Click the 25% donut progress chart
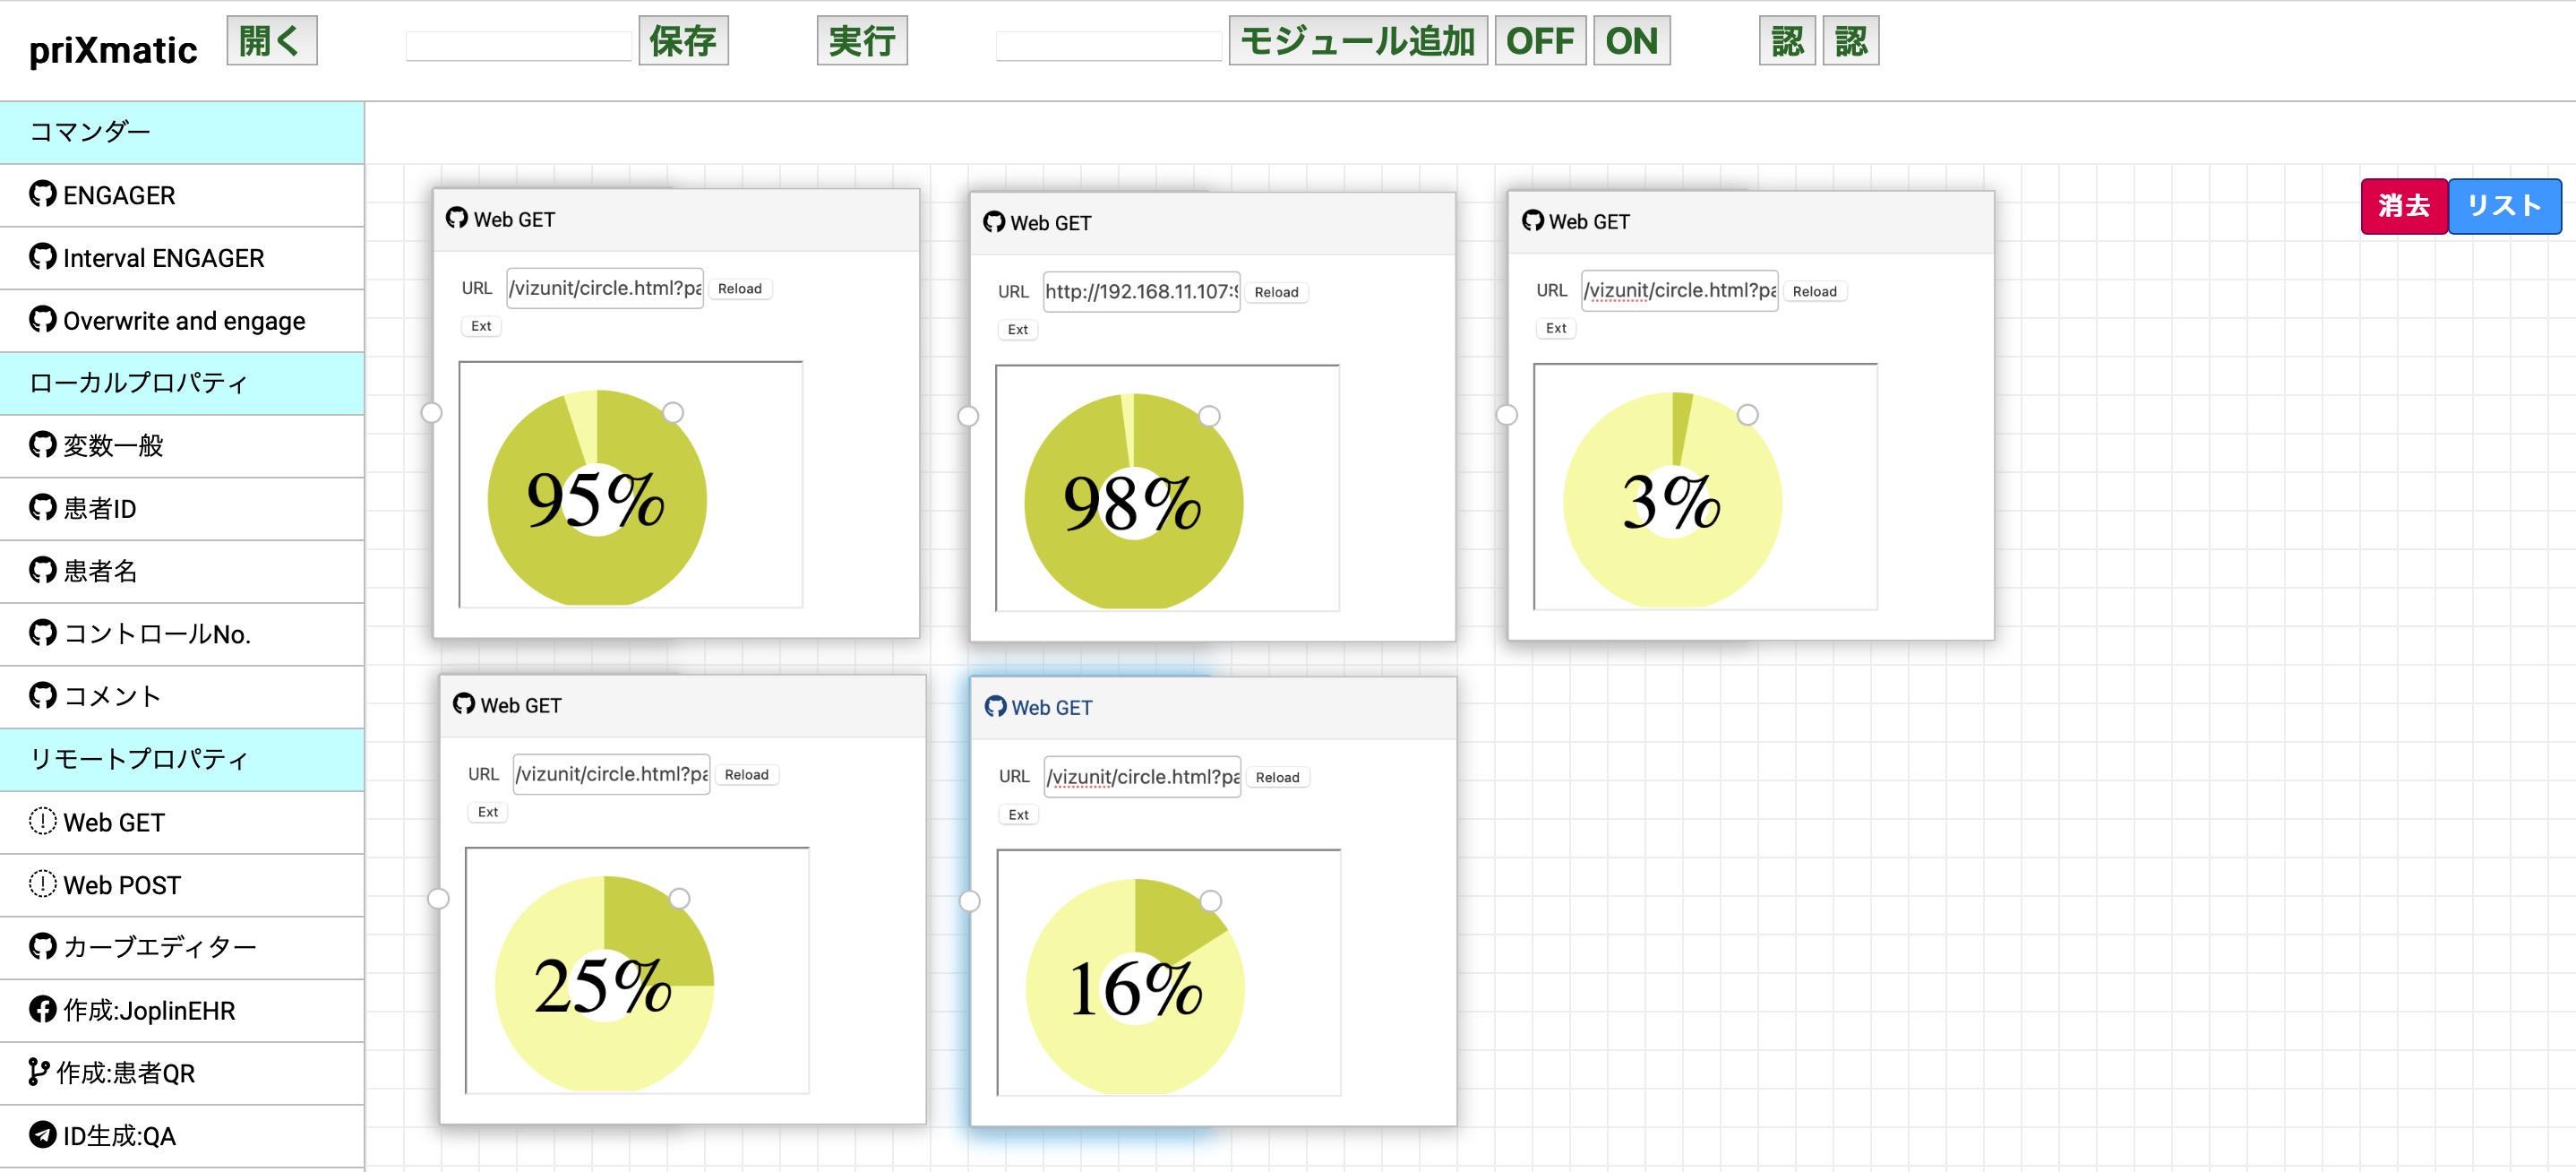The image size is (2576, 1172). tap(604, 984)
